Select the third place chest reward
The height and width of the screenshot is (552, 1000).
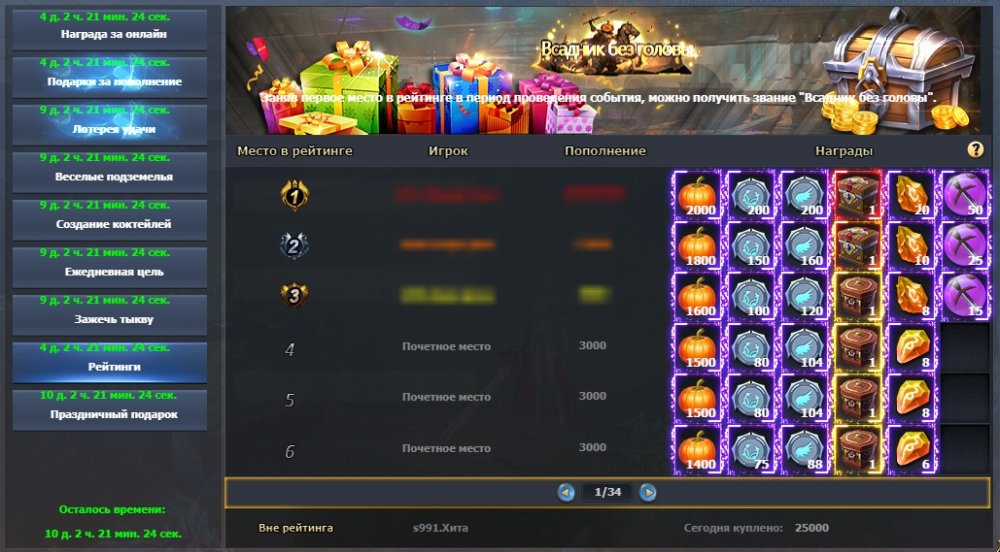click(x=858, y=297)
